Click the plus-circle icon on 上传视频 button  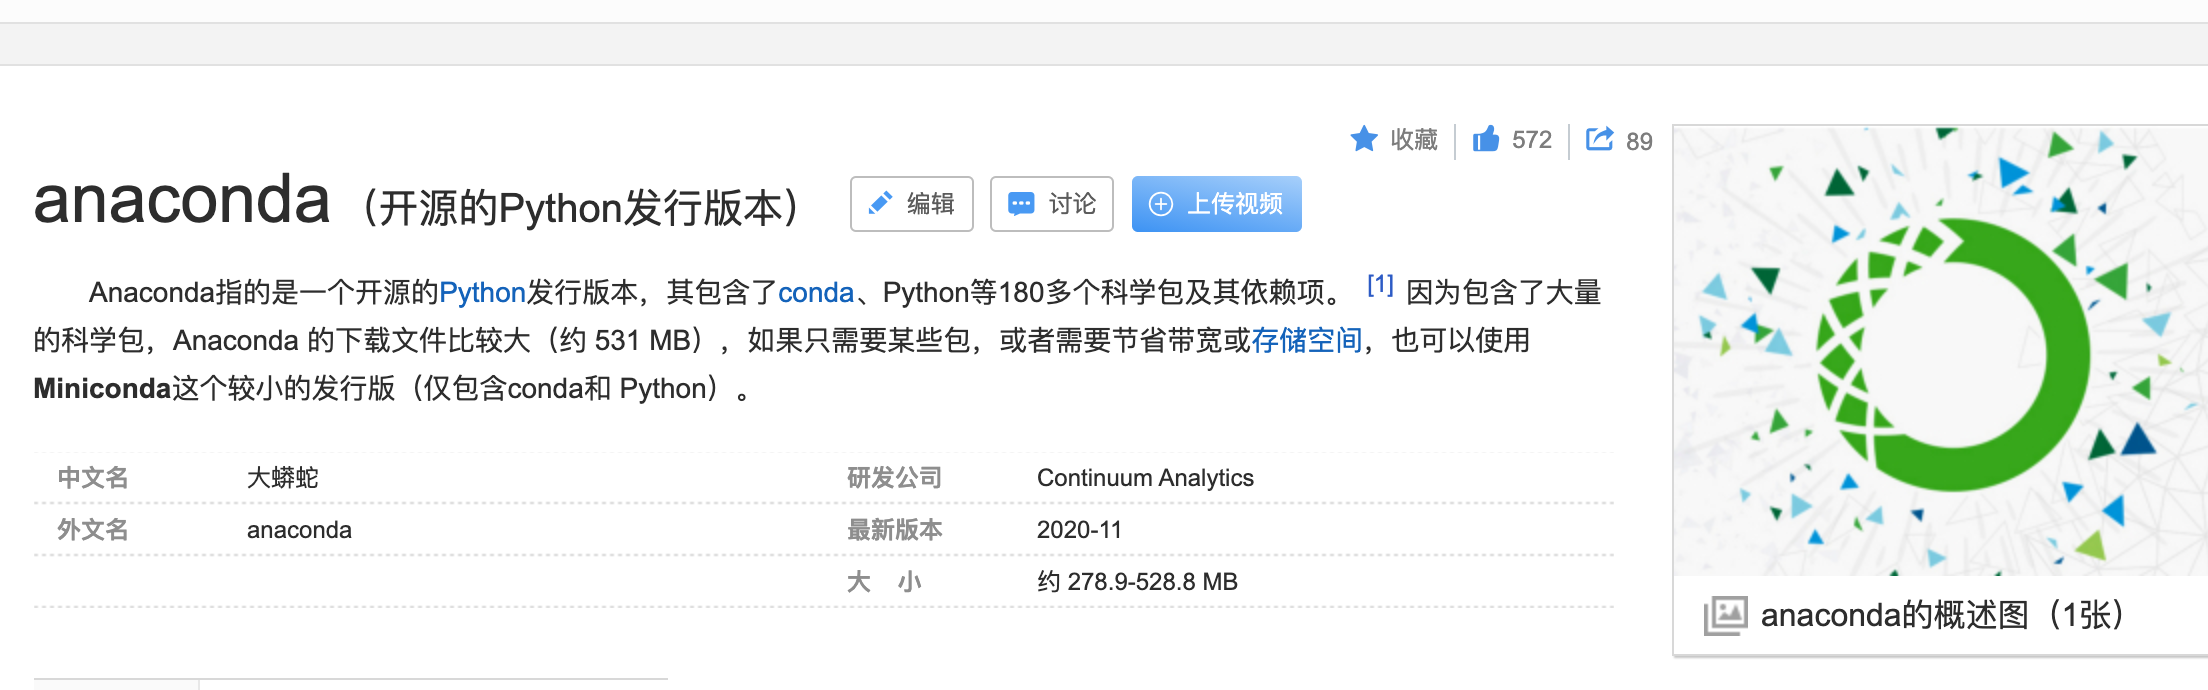(x=1162, y=203)
